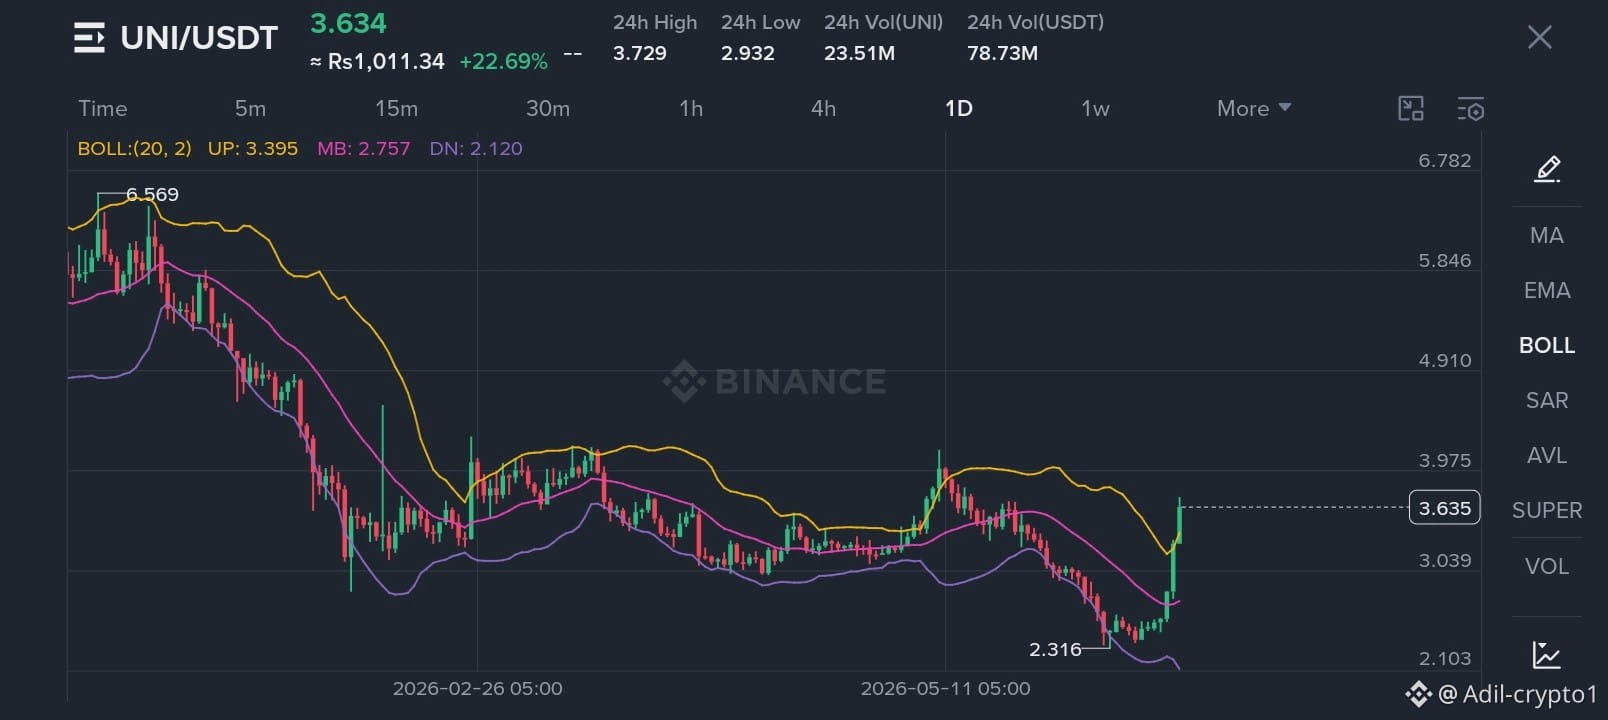Enable the SAR indicator

click(x=1546, y=400)
